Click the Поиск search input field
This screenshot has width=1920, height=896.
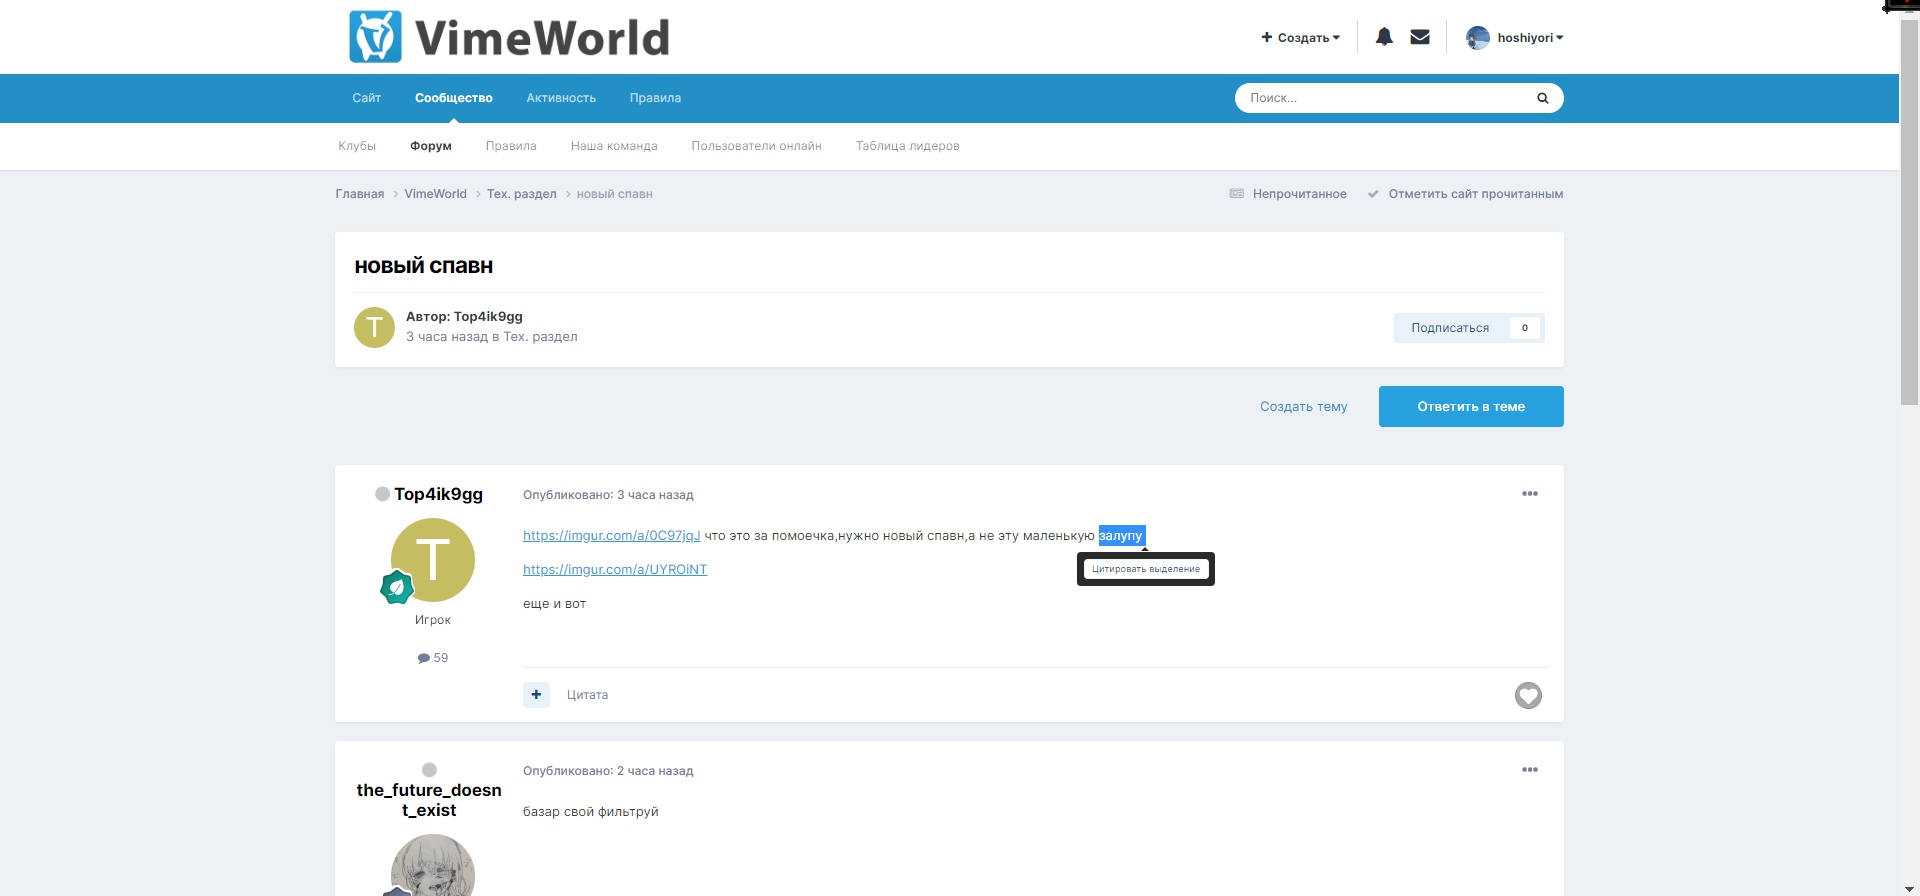pyautogui.click(x=1385, y=98)
